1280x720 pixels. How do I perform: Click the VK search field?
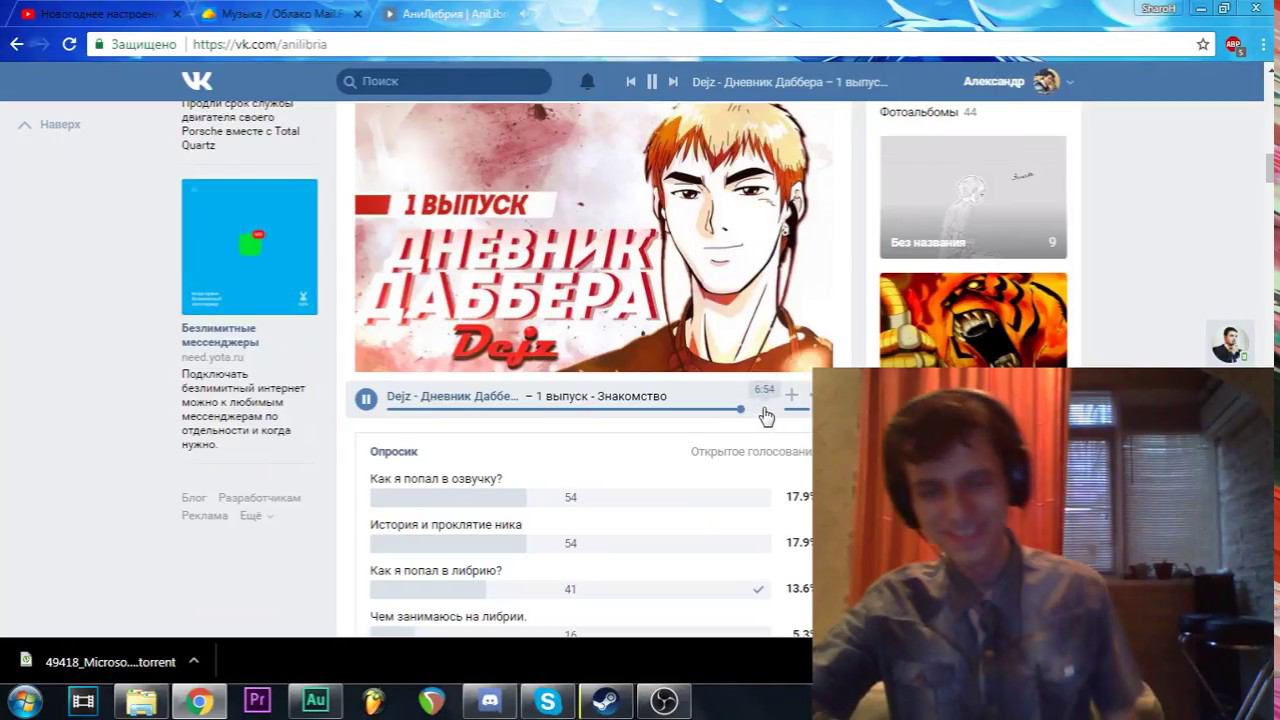point(444,81)
